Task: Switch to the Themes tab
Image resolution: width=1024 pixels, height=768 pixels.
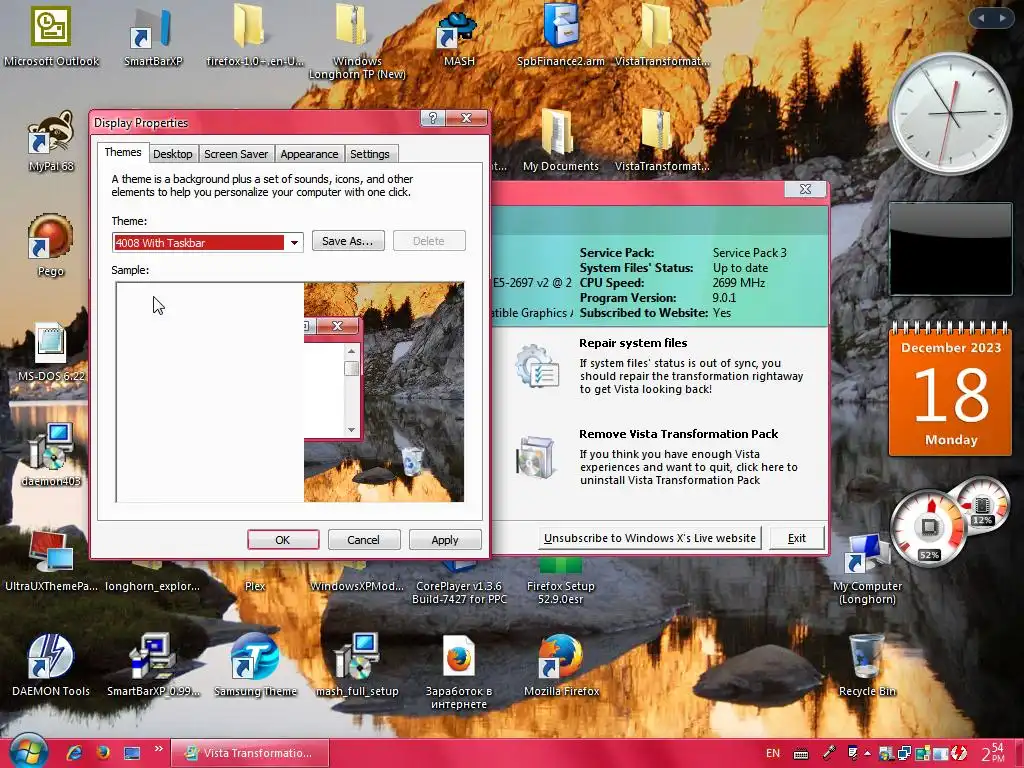Action: (x=123, y=152)
